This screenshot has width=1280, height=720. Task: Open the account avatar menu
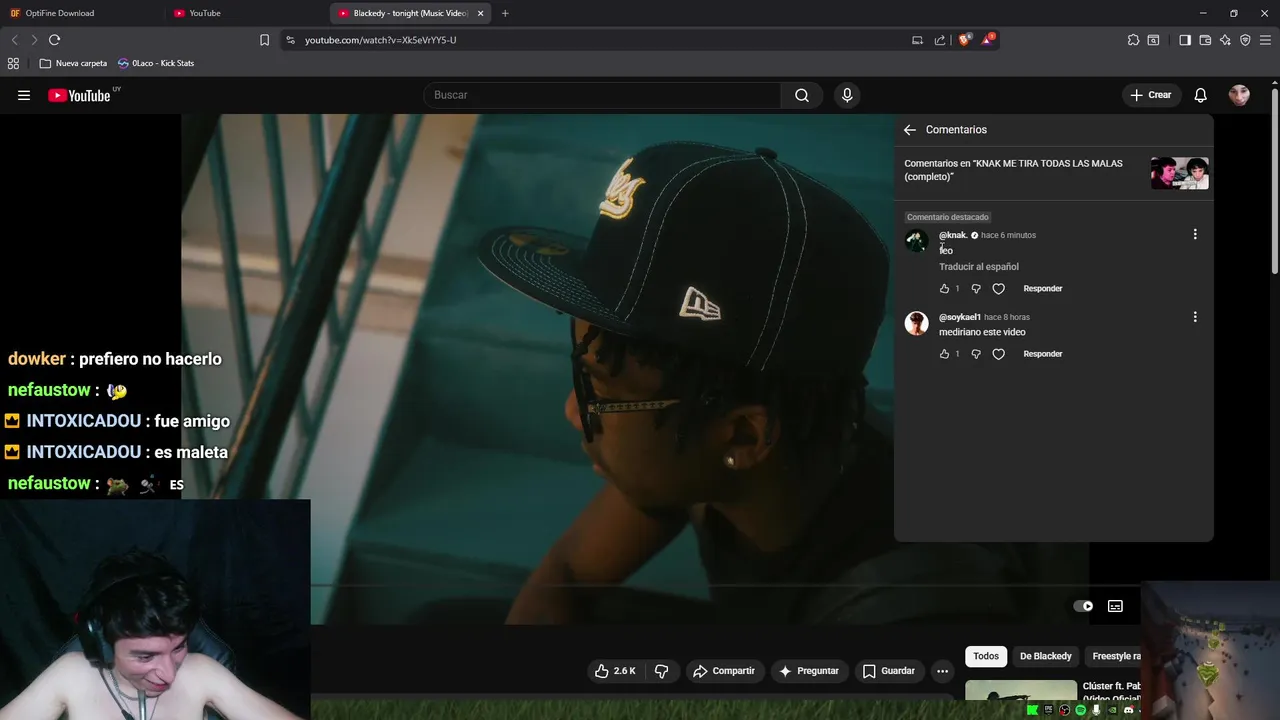[x=1239, y=95]
